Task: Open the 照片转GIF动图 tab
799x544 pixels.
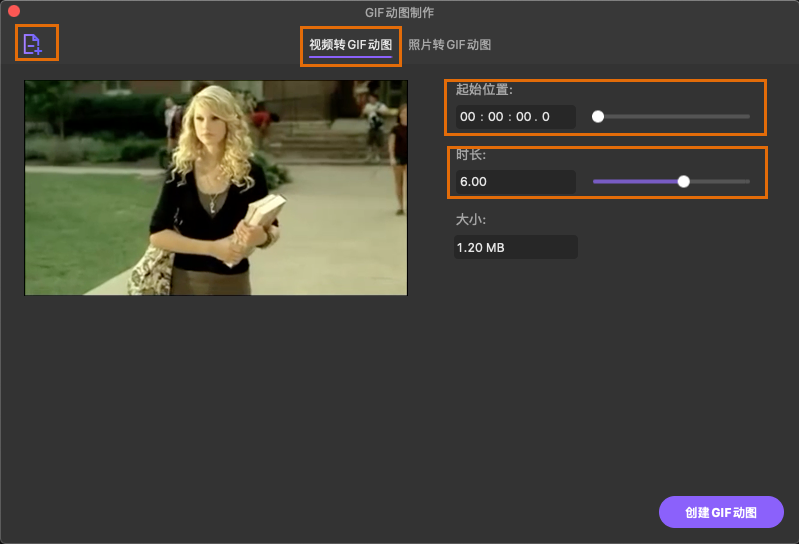Action: point(450,45)
